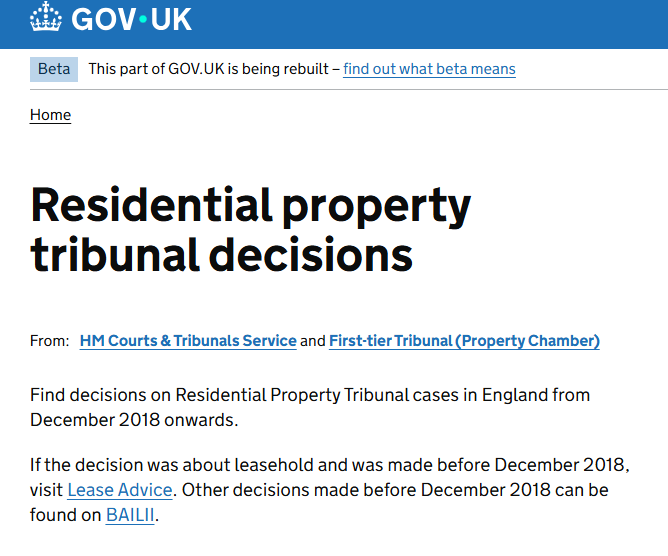Image resolution: width=668 pixels, height=556 pixels.
Task: Click the 'December 2018 onwards.' text line
Action: [134, 420]
